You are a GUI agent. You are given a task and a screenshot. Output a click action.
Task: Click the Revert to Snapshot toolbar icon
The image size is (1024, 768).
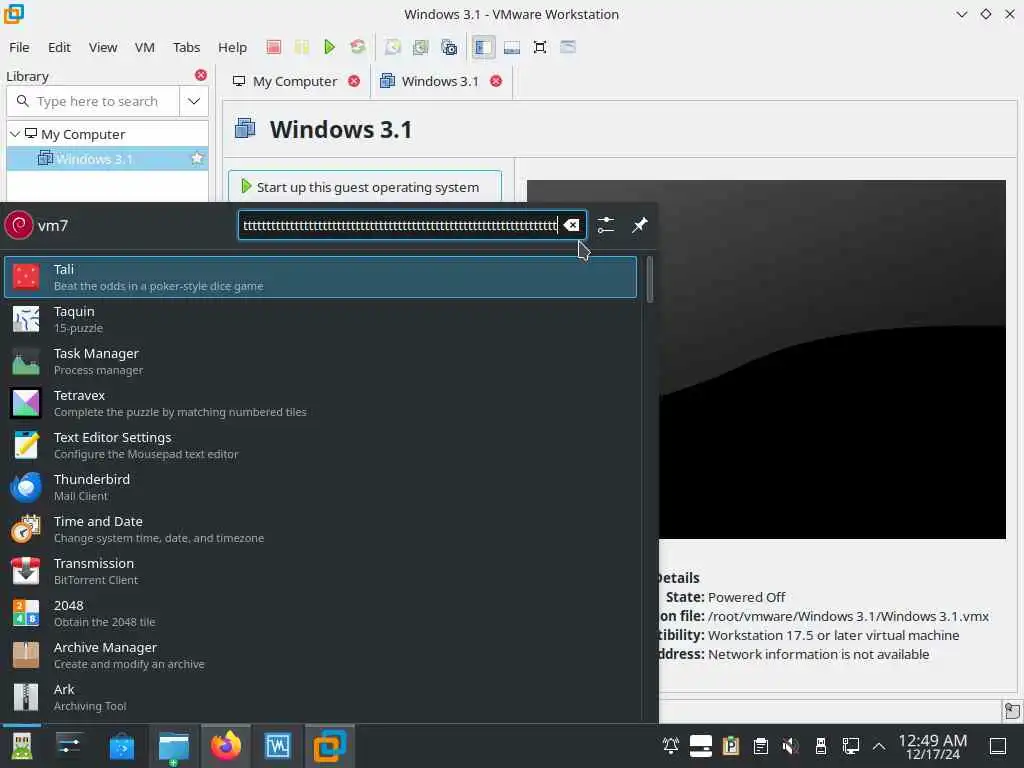click(421, 47)
